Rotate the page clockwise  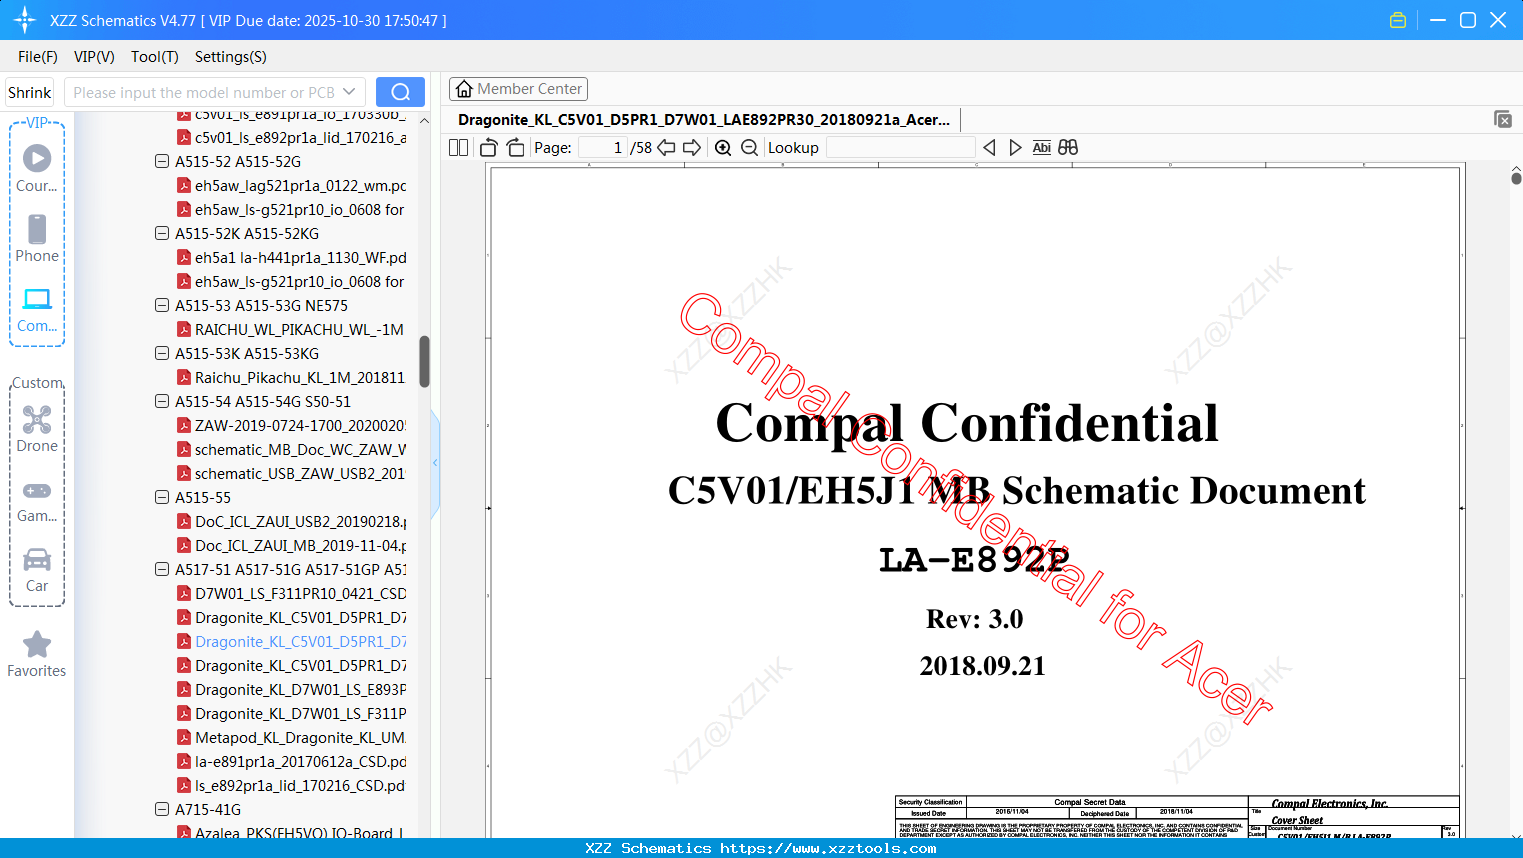(516, 148)
